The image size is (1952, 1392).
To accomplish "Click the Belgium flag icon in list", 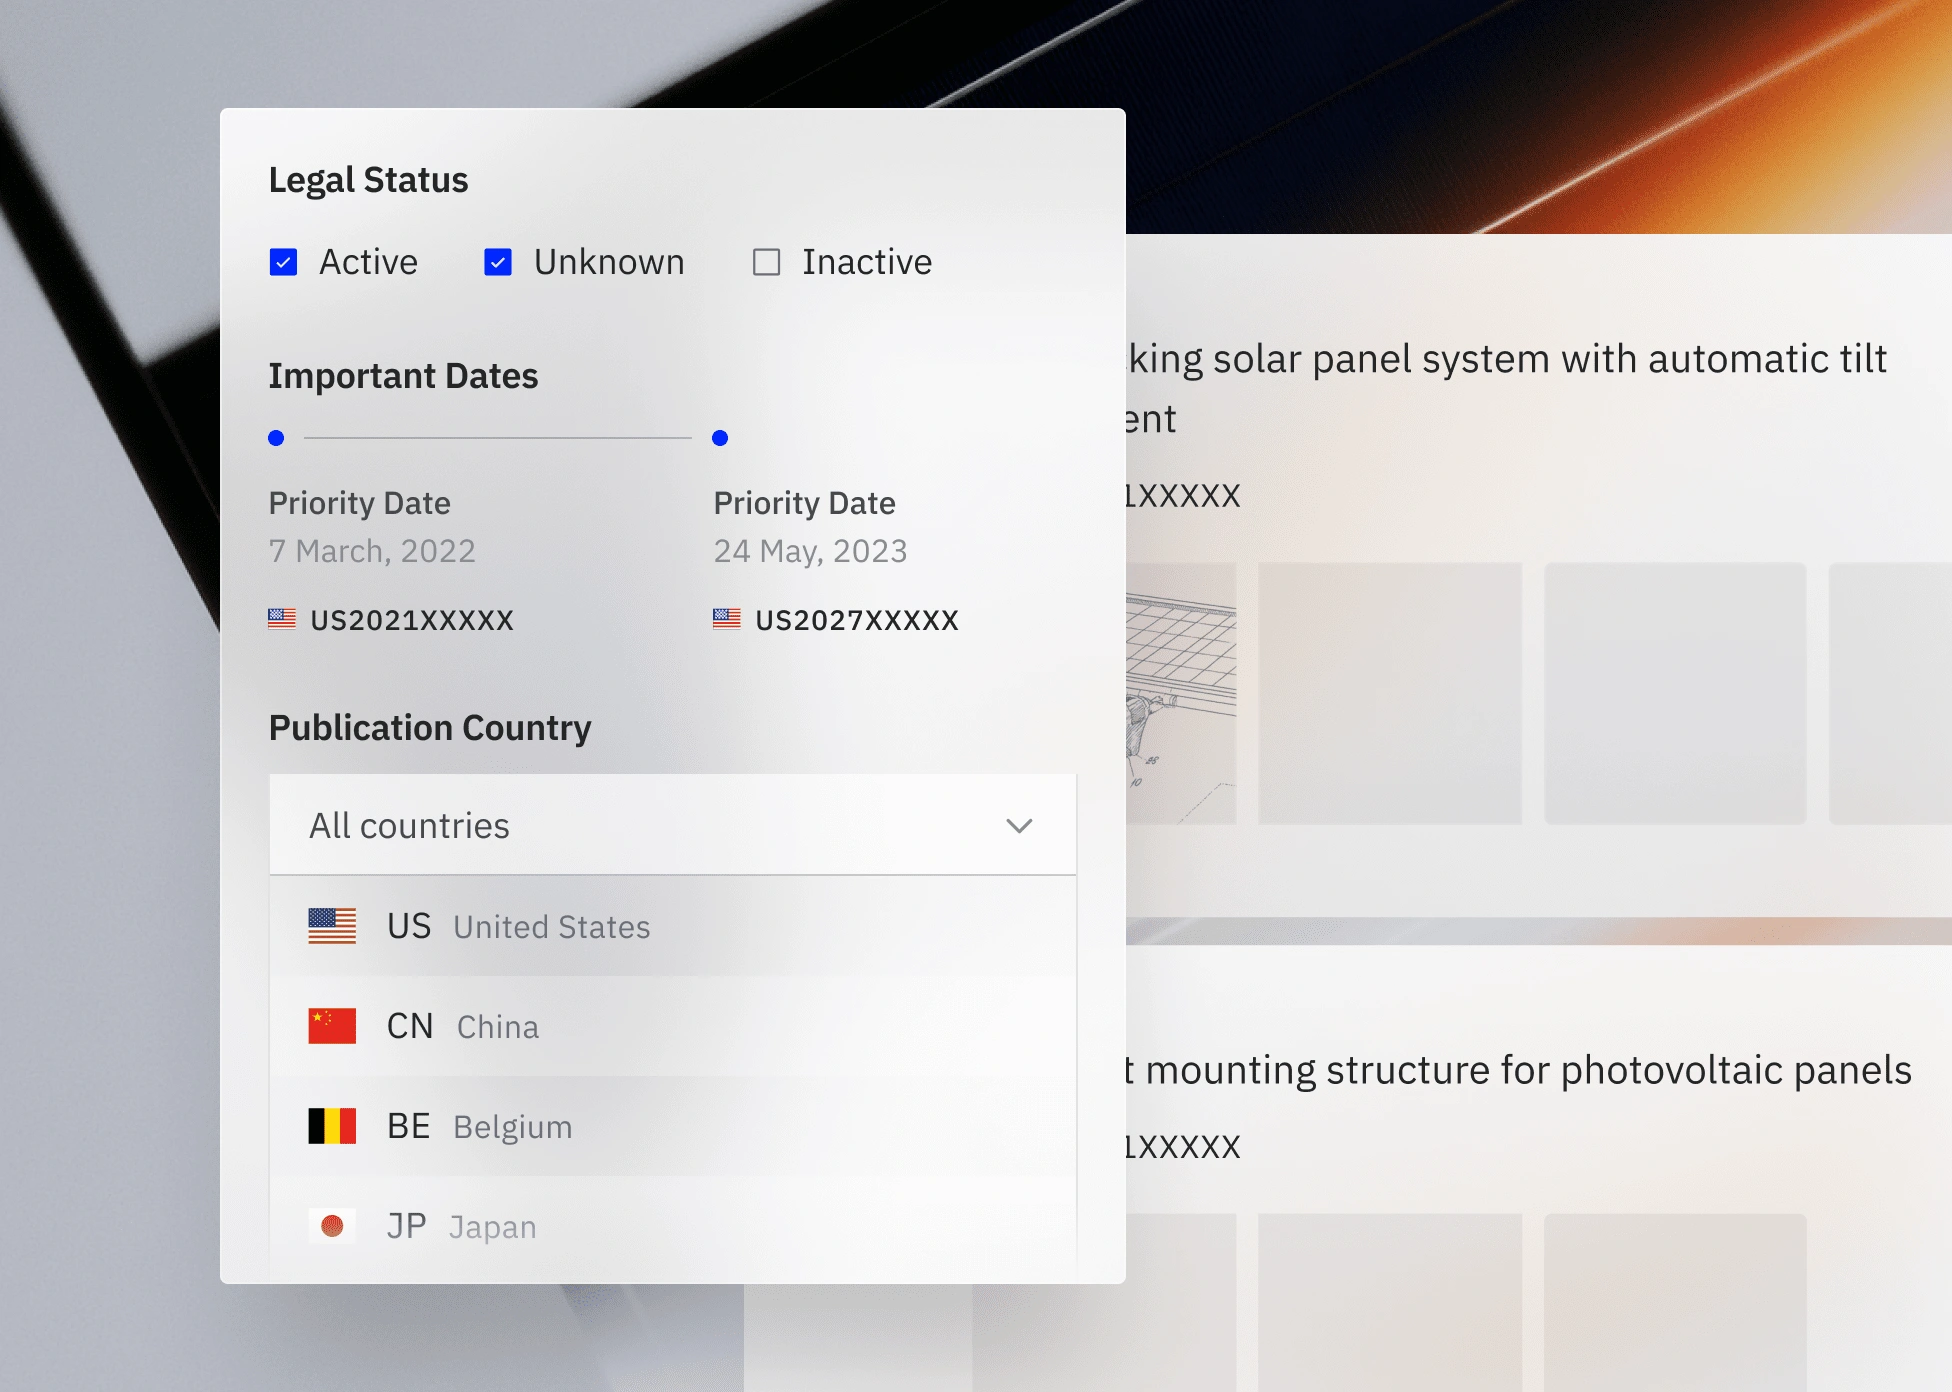I will tap(332, 1126).
